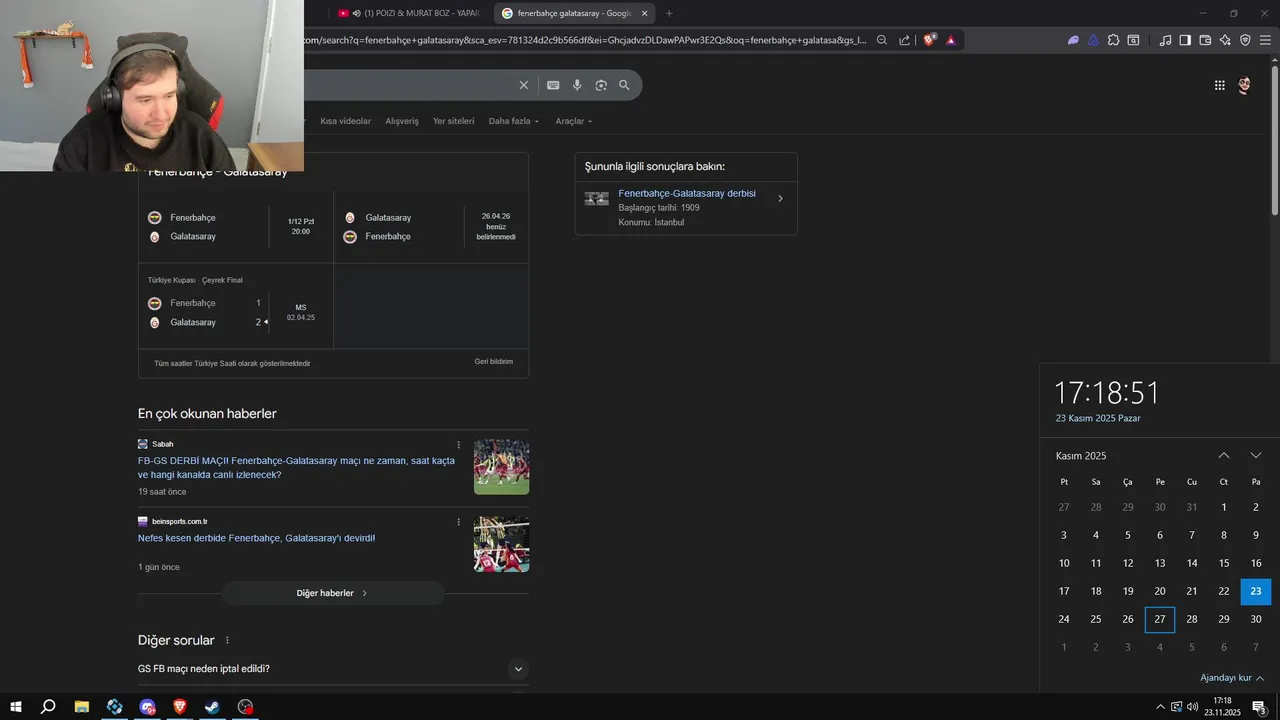Click the Brave VPN shield icon
This screenshot has height=720, width=1280.
(x=1245, y=40)
